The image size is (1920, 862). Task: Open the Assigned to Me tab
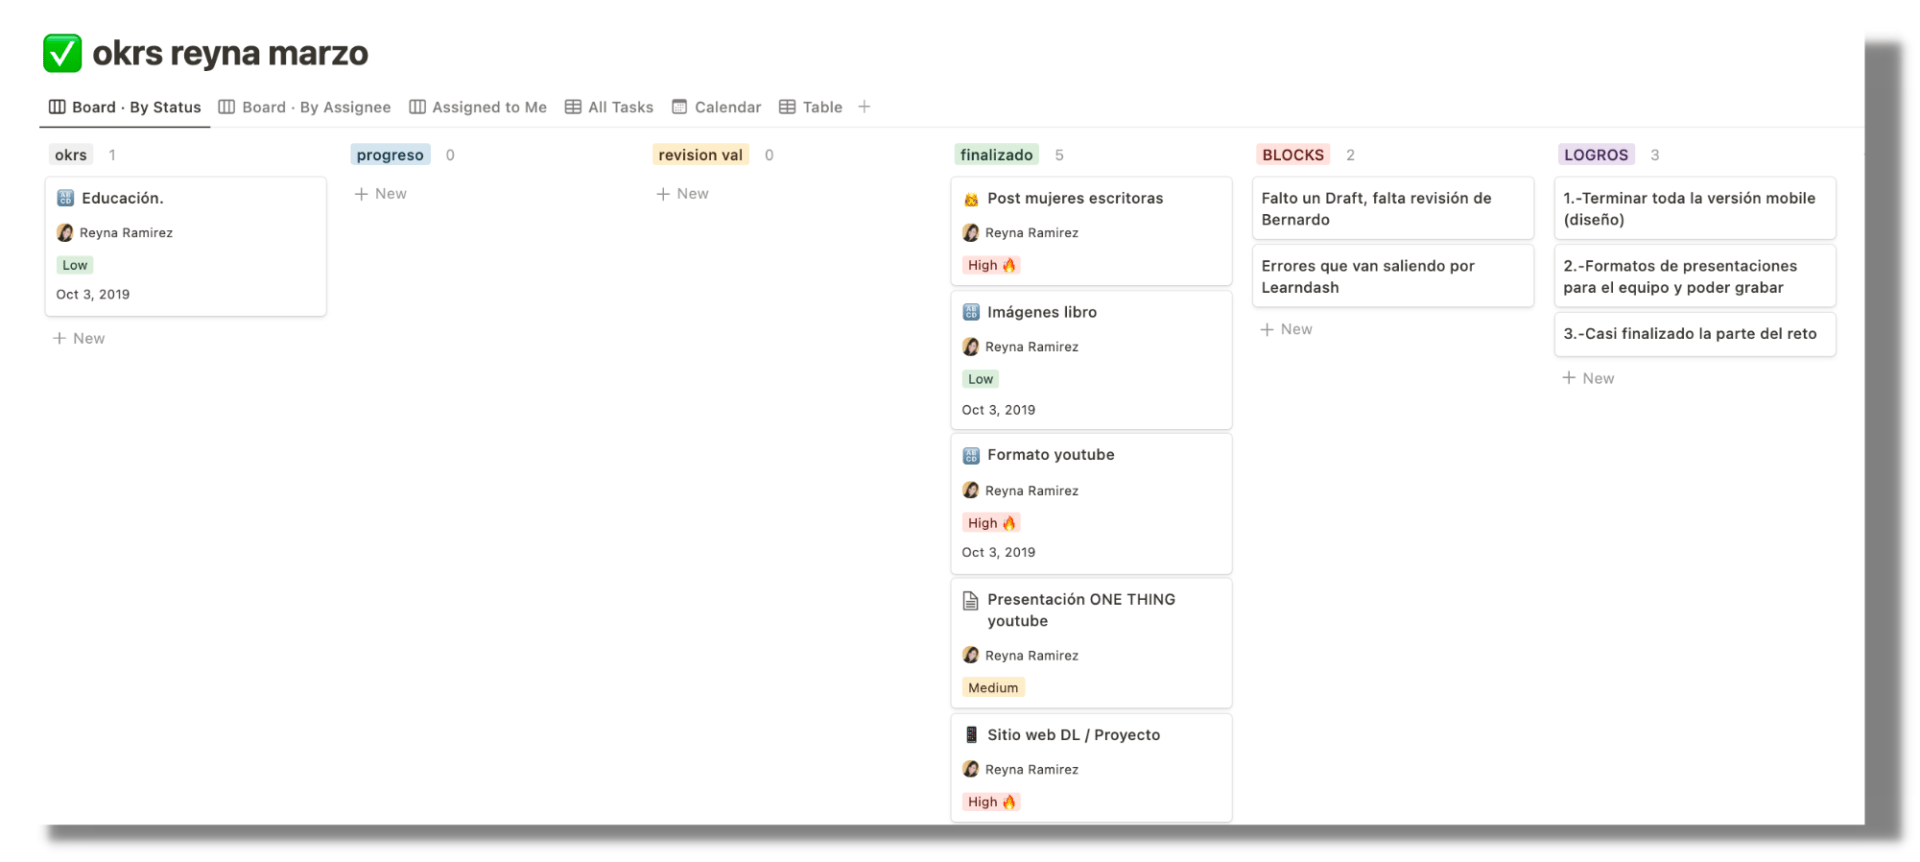pos(478,107)
